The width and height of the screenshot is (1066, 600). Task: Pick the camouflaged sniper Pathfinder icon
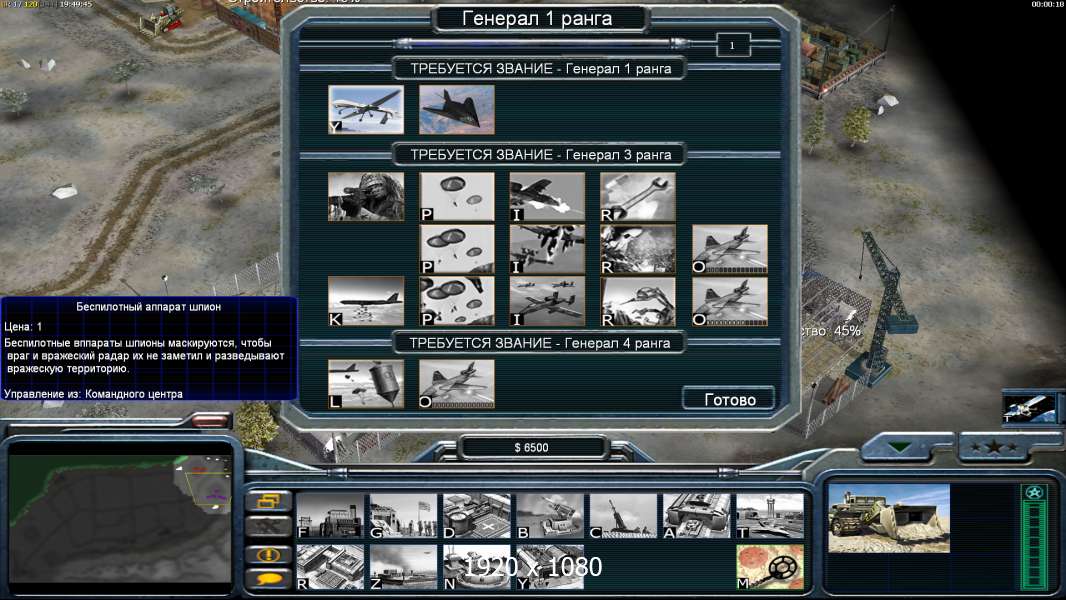point(366,196)
